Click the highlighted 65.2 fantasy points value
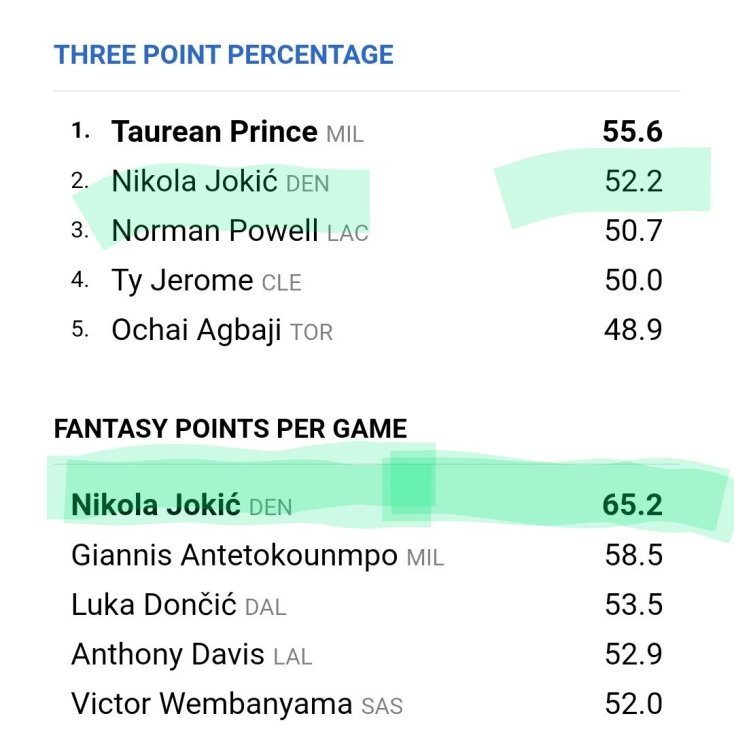Screen dimensions: 734x750 pyautogui.click(x=632, y=505)
